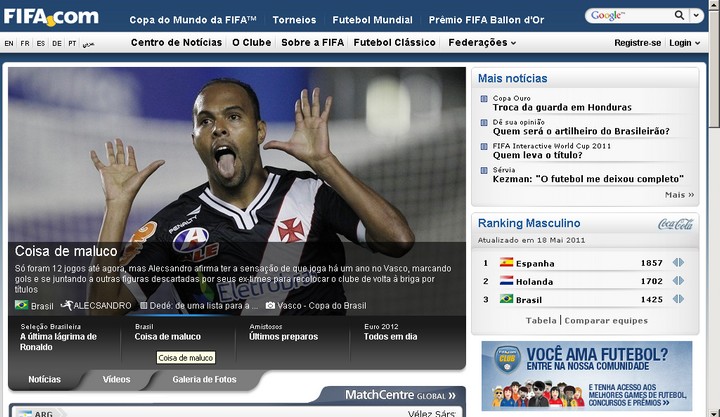Click the Comparar equipes link
720x417 pixels.
[x=606, y=321]
